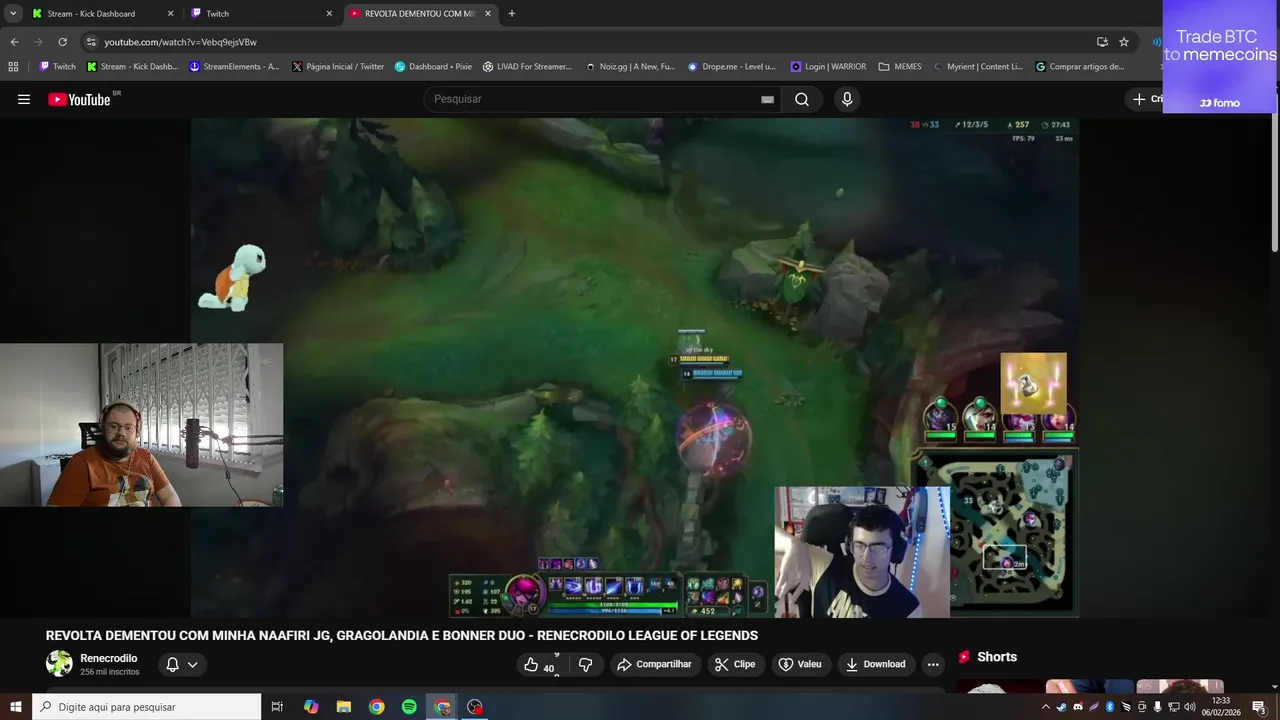Like the video with thumbs up
This screenshot has height=720, width=1280.
tap(539, 664)
